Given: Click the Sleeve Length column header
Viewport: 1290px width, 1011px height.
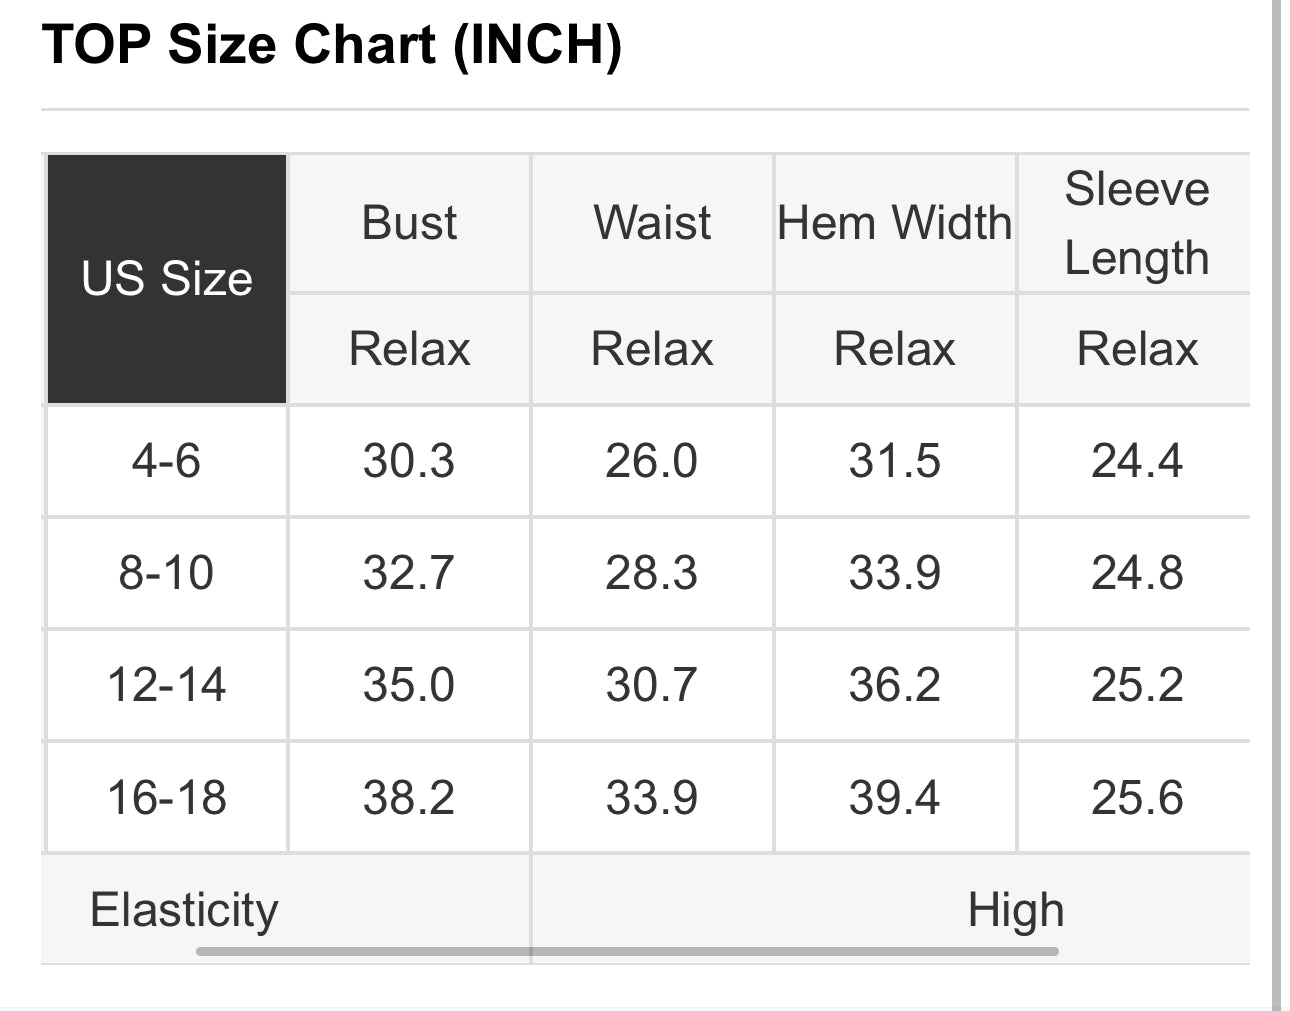Looking at the screenshot, I should click(x=1136, y=223).
